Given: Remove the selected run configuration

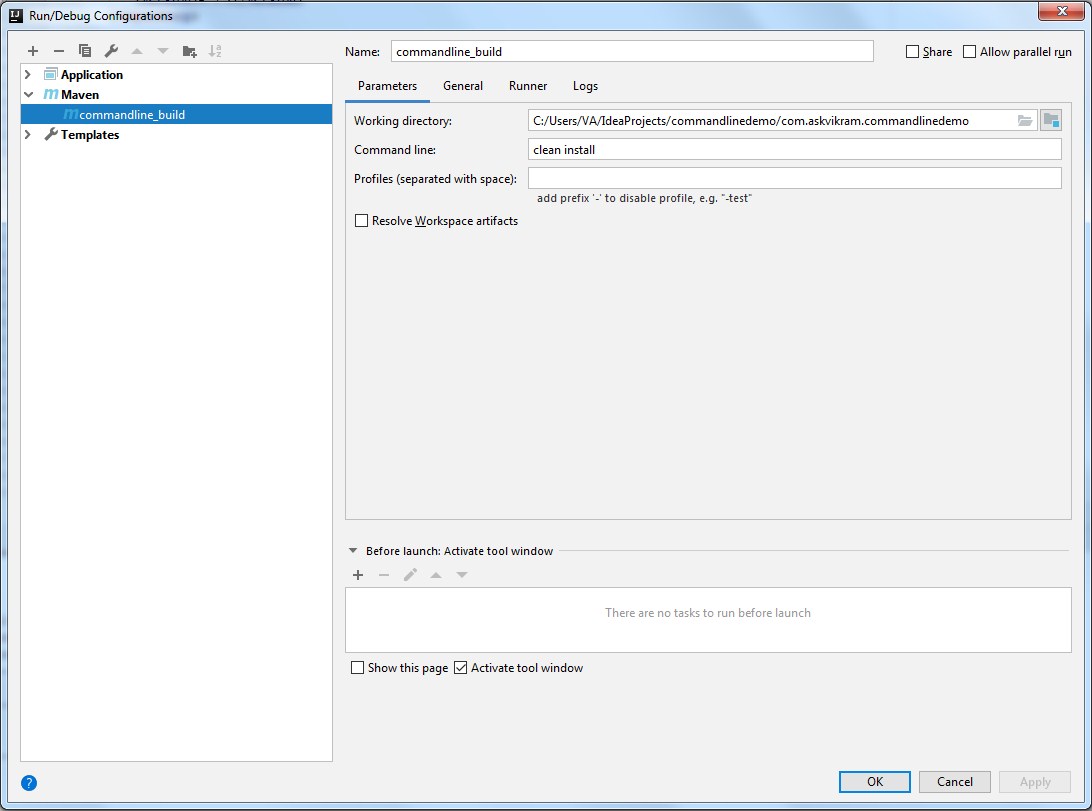Looking at the screenshot, I should click(58, 51).
